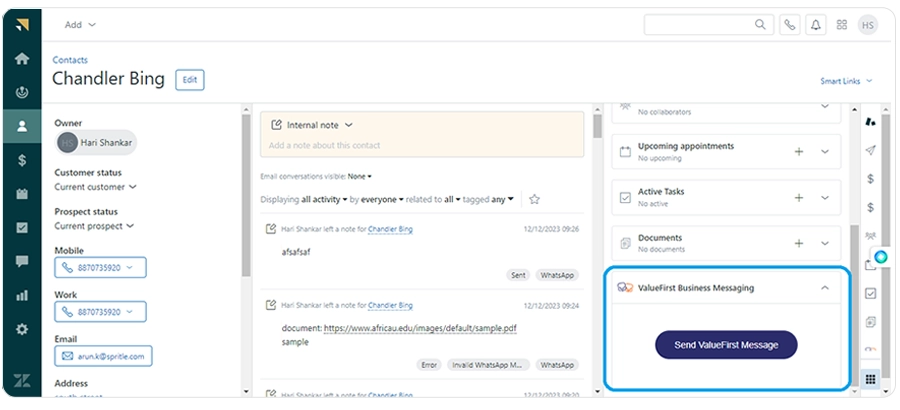
Task: Click Mobile number 8870735920 button
Action: [x=100, y=268]
